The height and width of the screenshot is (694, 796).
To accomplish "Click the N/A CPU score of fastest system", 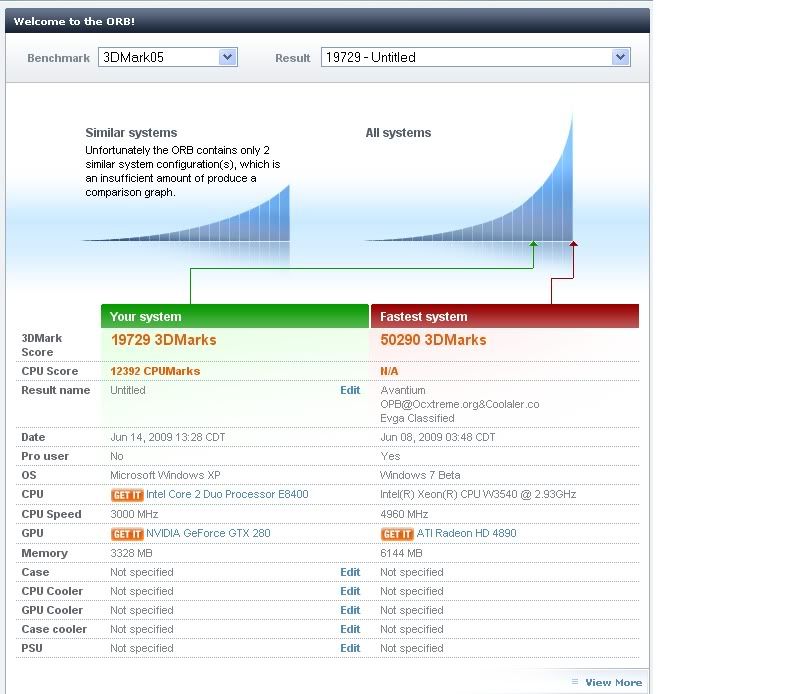I will (389, 371).
